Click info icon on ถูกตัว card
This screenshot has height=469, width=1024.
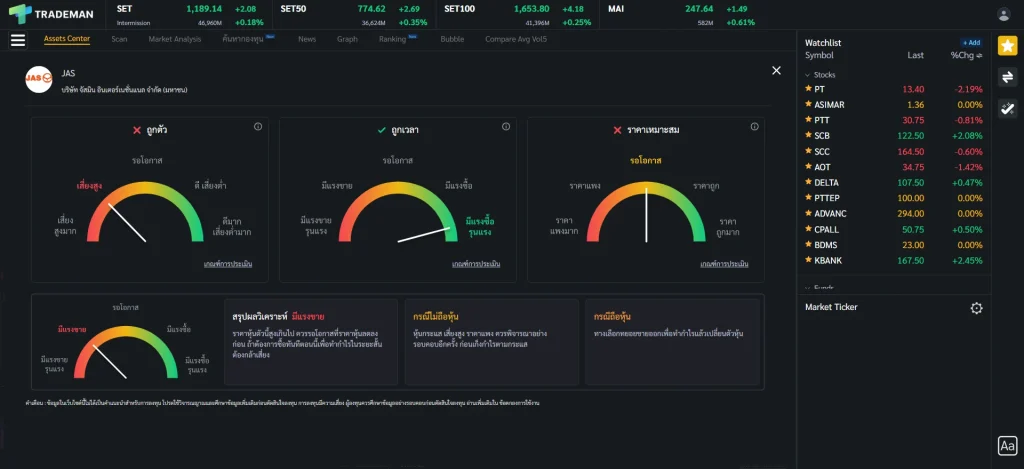[x=258, y=127]
